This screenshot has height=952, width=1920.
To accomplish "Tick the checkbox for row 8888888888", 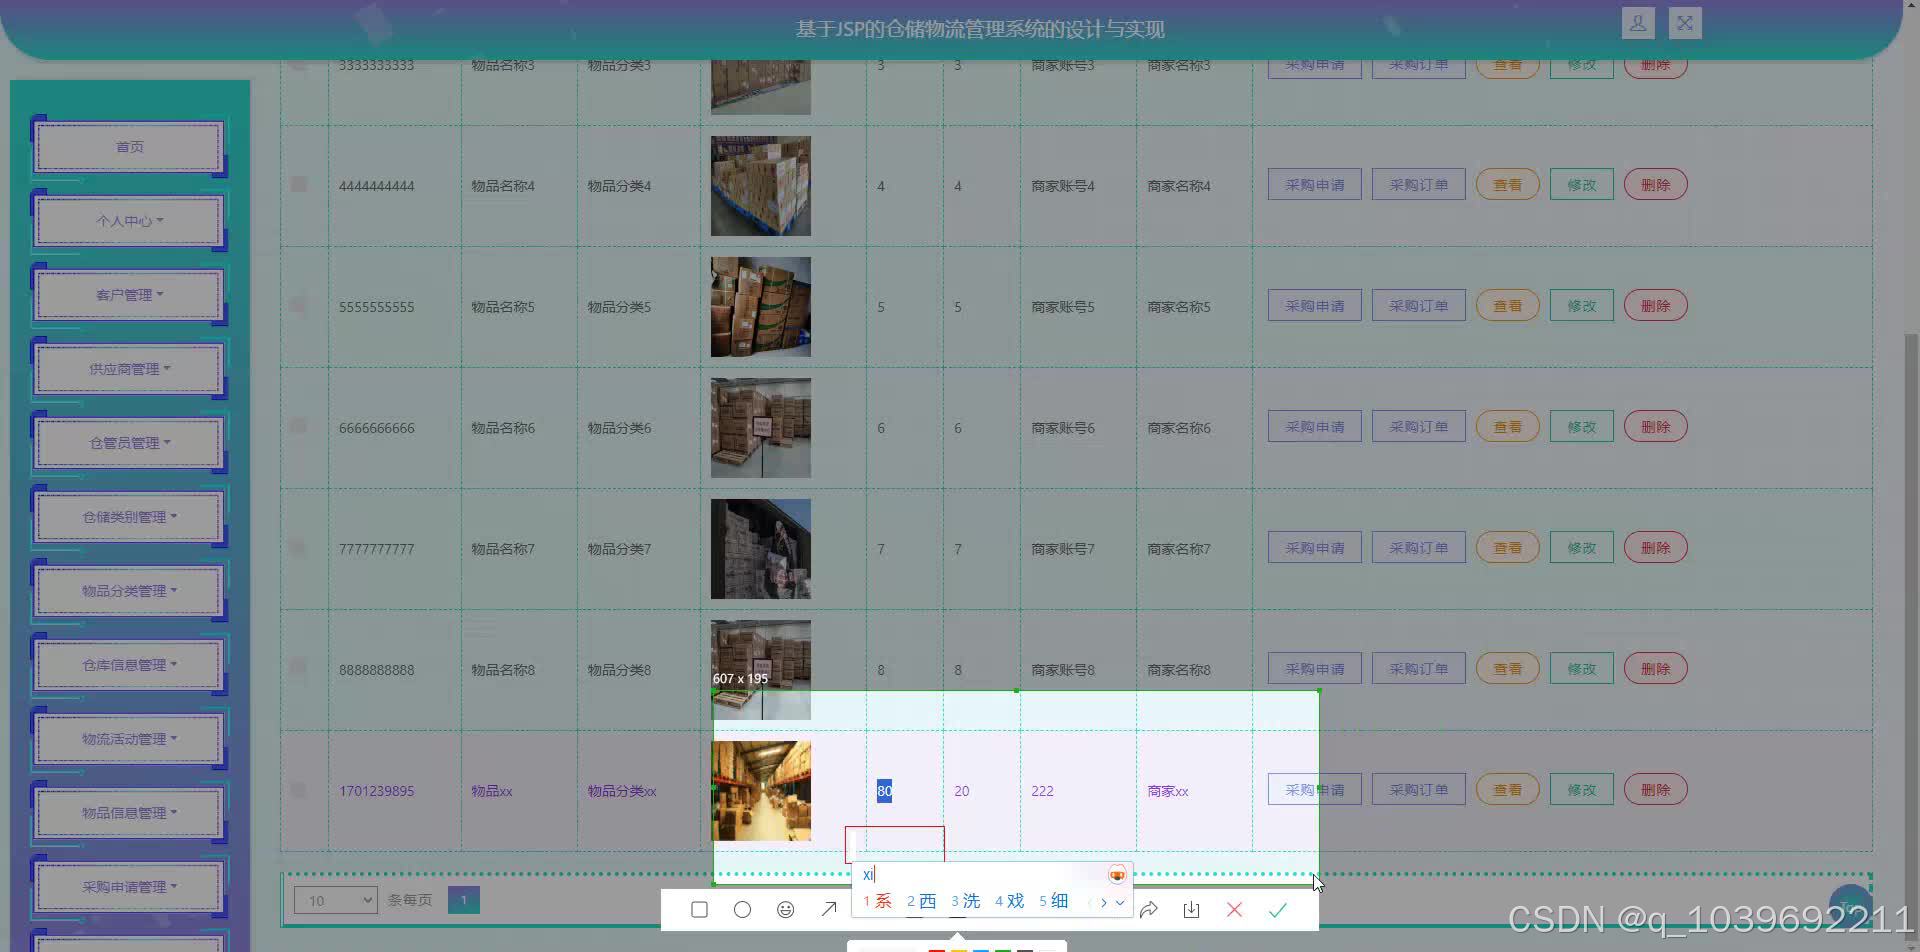I will [299, 668].
